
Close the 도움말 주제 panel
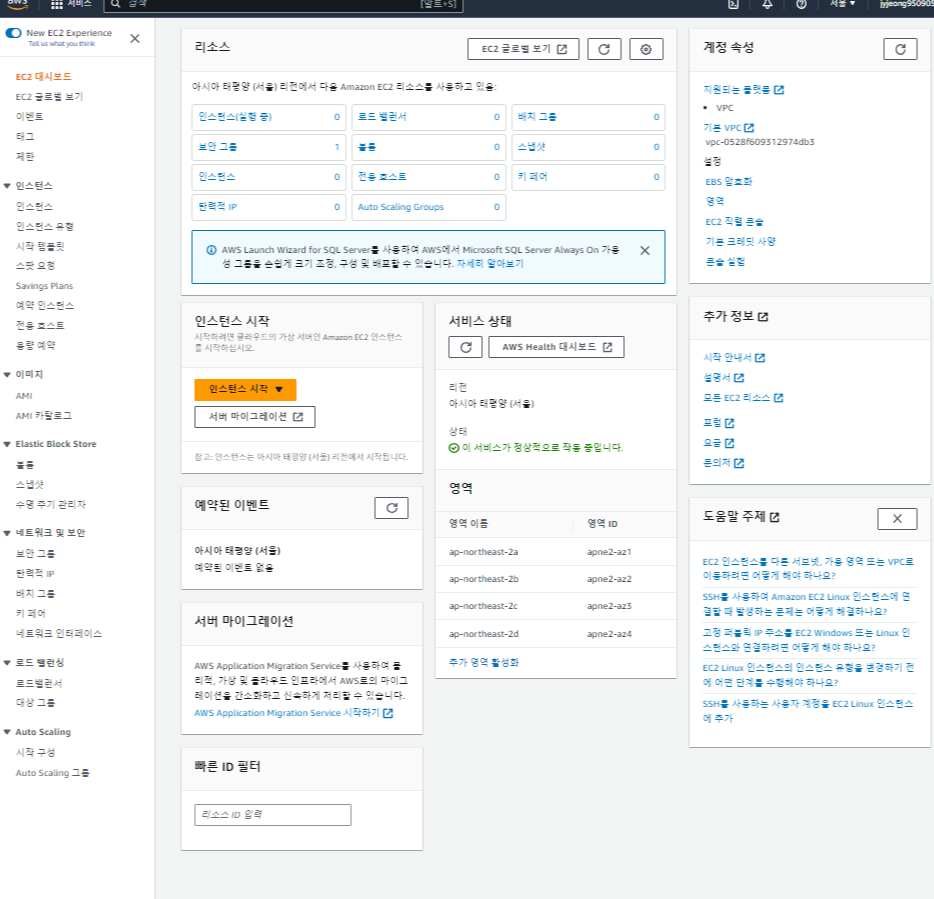(x=897, y=519)
